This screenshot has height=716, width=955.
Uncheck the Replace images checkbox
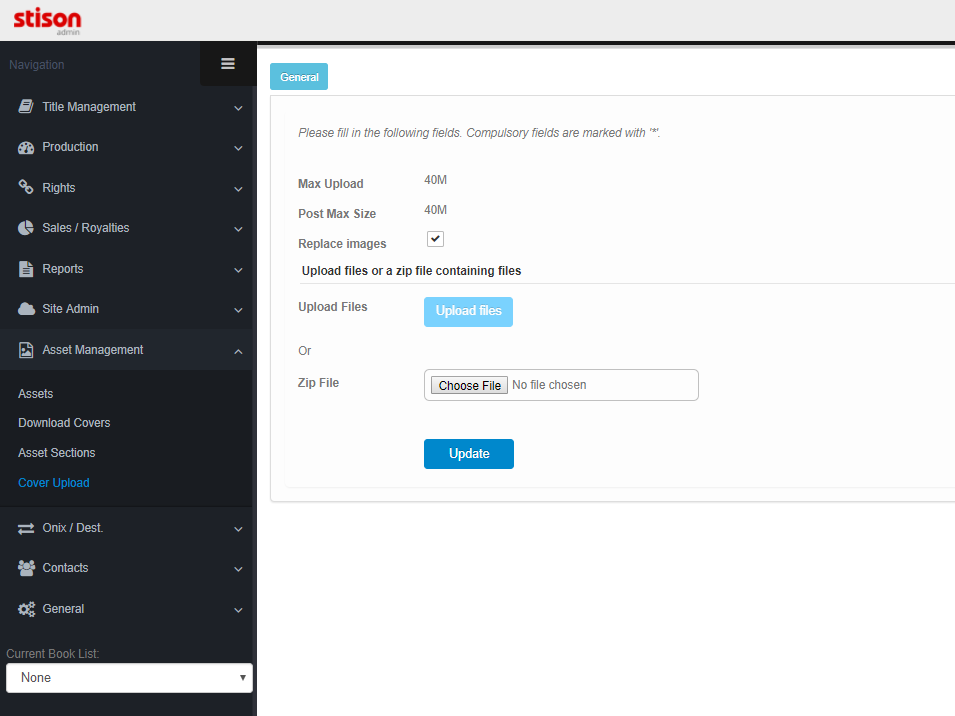tap(435, 239)
